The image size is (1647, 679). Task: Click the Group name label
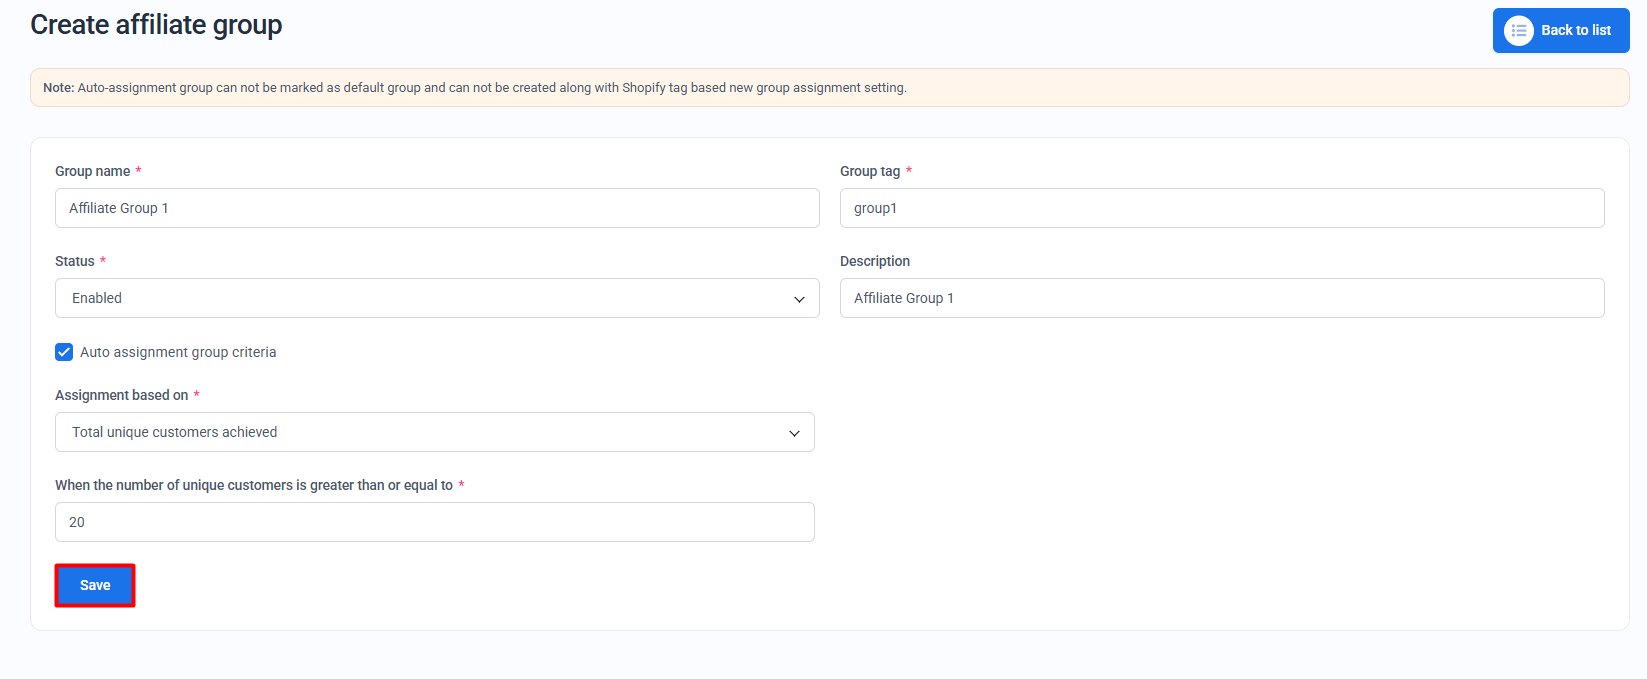tap(92, 171)
